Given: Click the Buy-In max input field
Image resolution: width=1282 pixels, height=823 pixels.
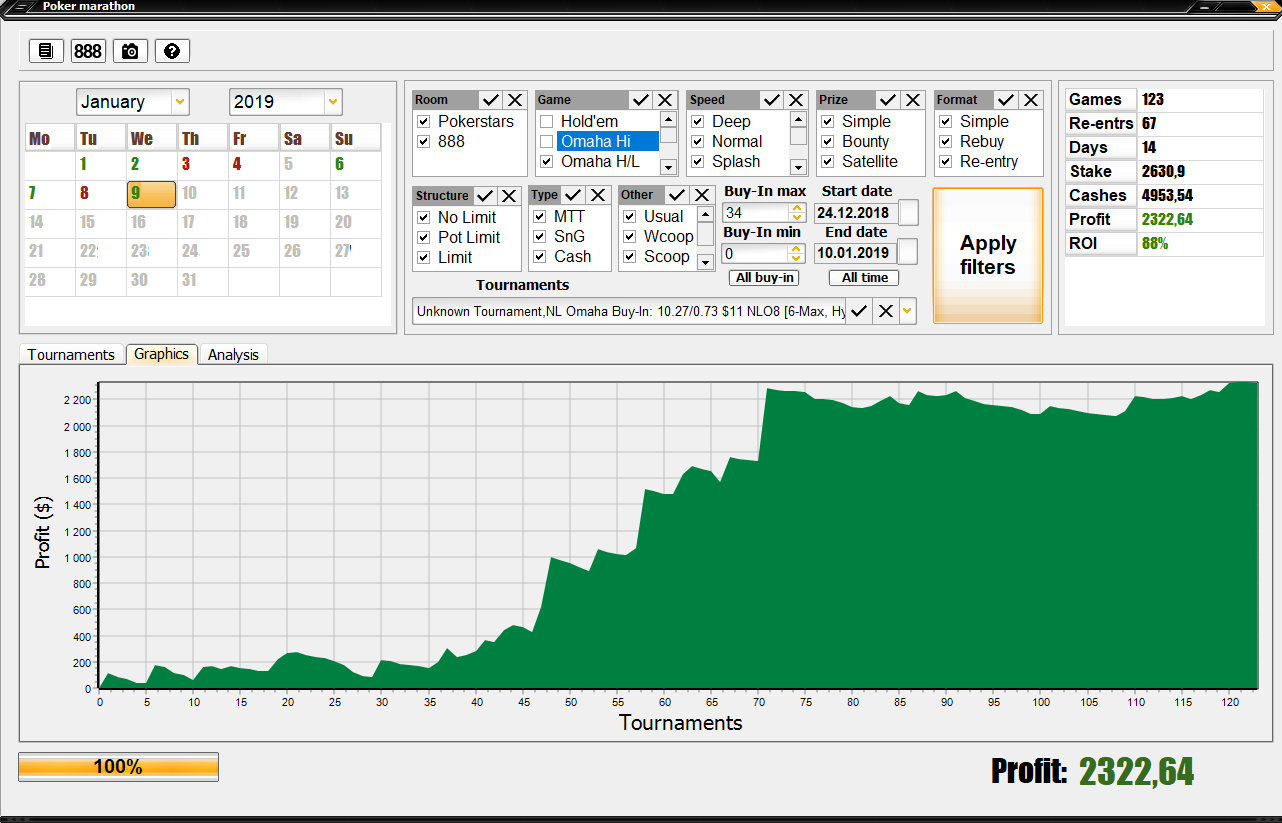Looking at the screenshot, I should click(756, 213).
